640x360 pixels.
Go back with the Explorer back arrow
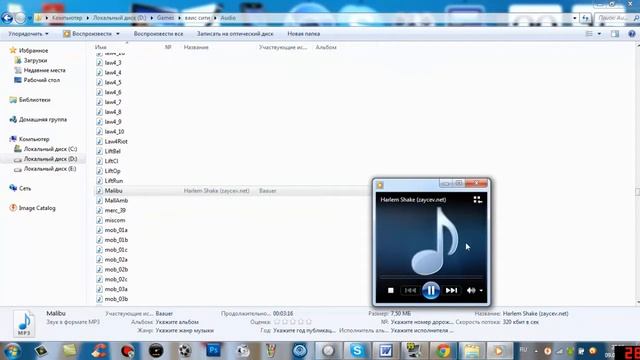coord(7,18)
